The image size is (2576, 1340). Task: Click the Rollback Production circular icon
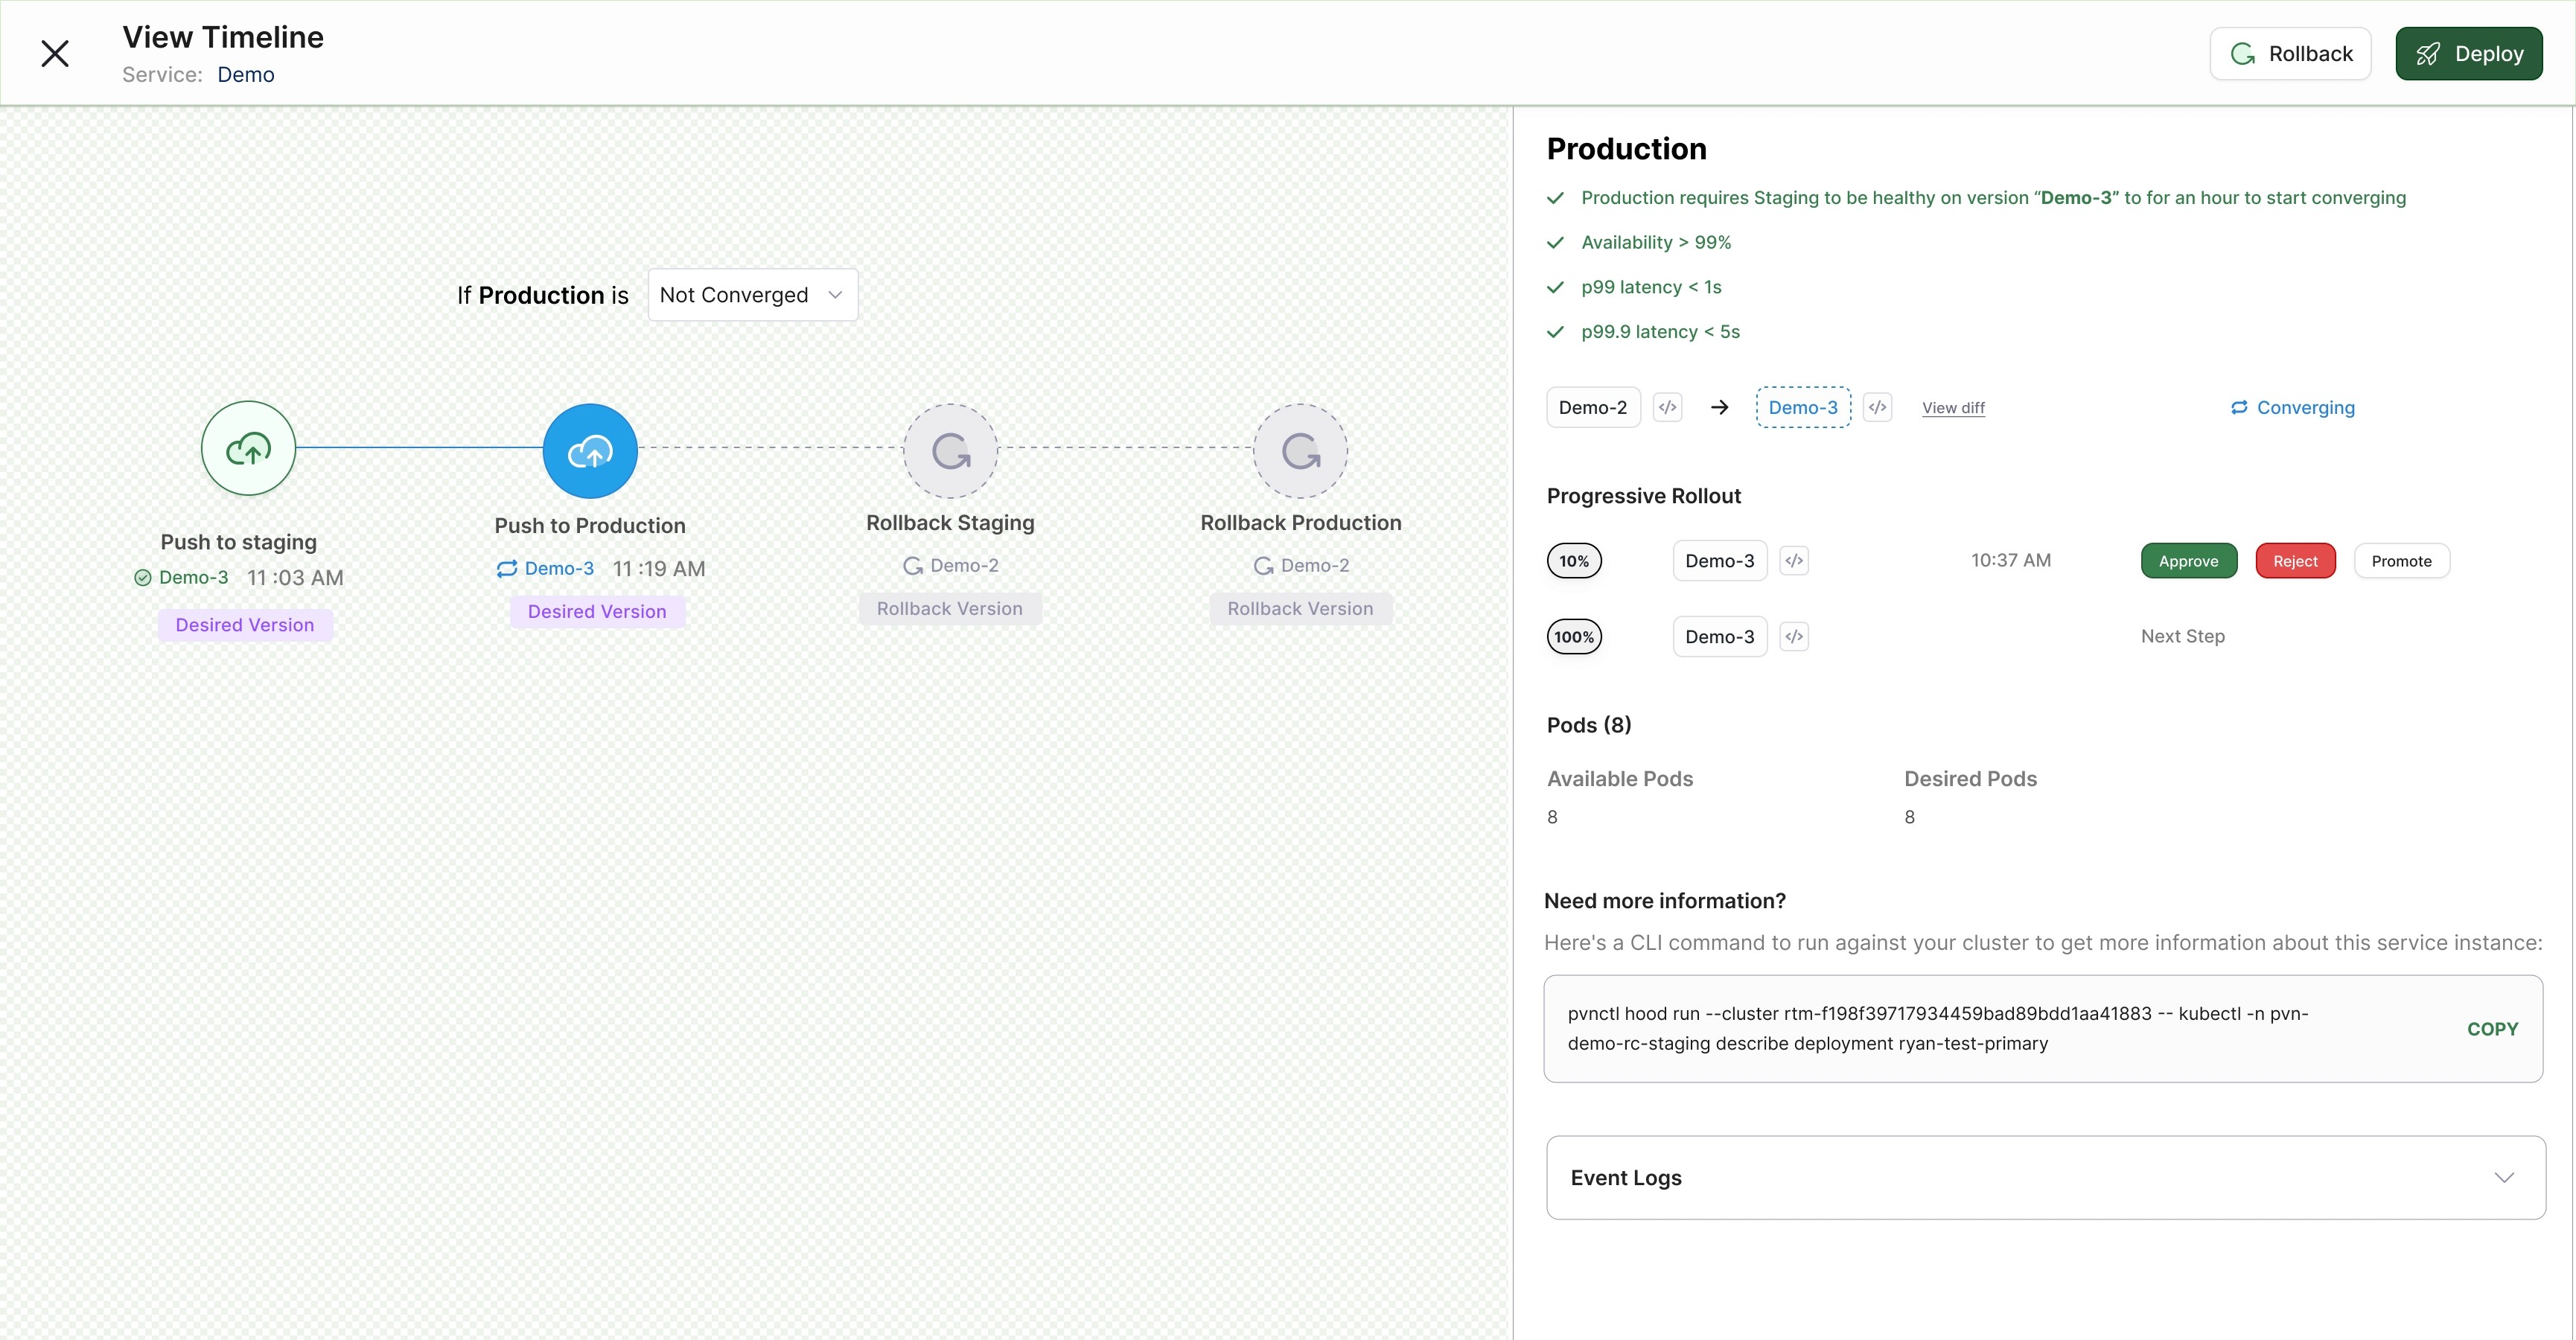(x=1300, y=451)
